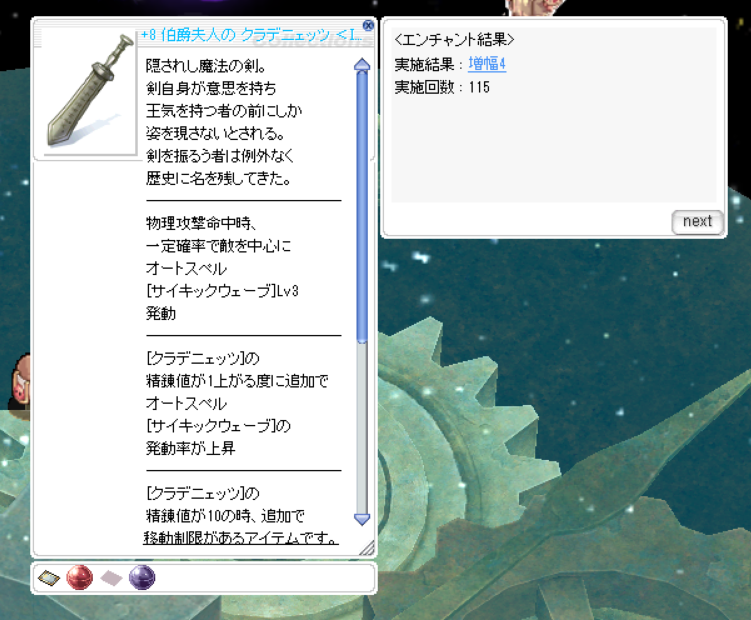Click the +8 伯爵夫人の クラデニェッツ title

tap(250, 34)
